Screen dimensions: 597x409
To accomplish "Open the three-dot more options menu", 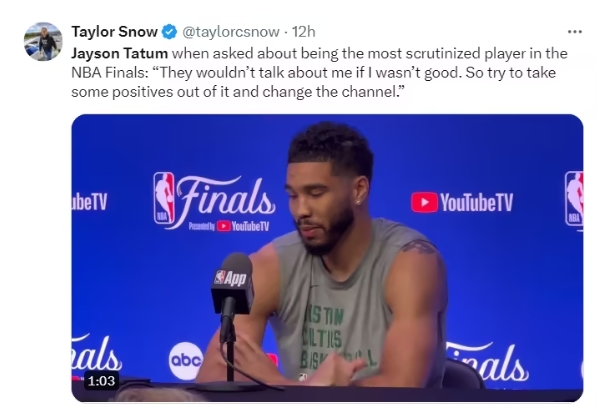I will pos(575,32).
